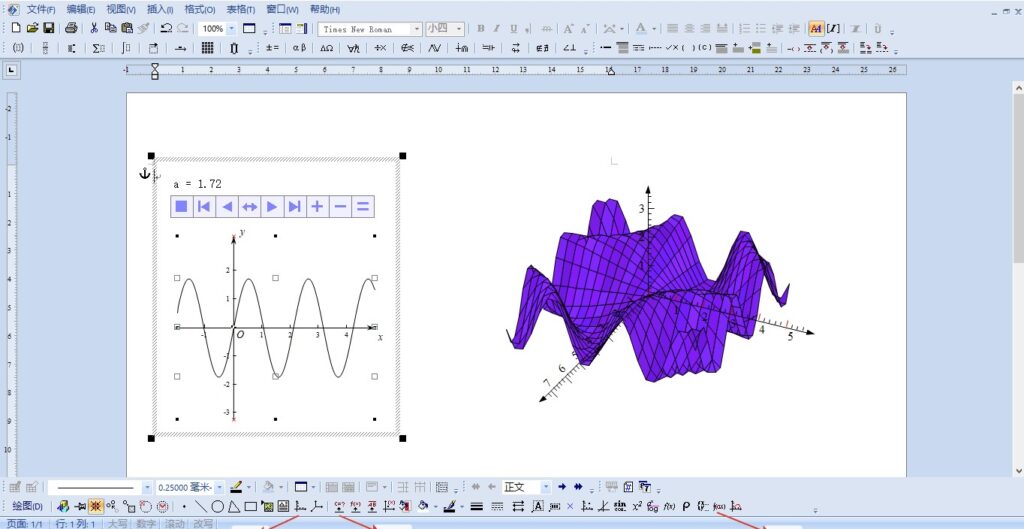Click the Print icon in toolbar

[x=71, y=28]
